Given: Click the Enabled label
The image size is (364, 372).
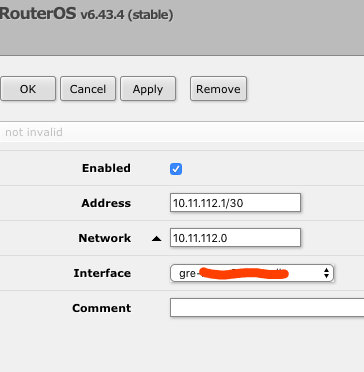Looking at the screenshot, I should click(x=106, y=168).
